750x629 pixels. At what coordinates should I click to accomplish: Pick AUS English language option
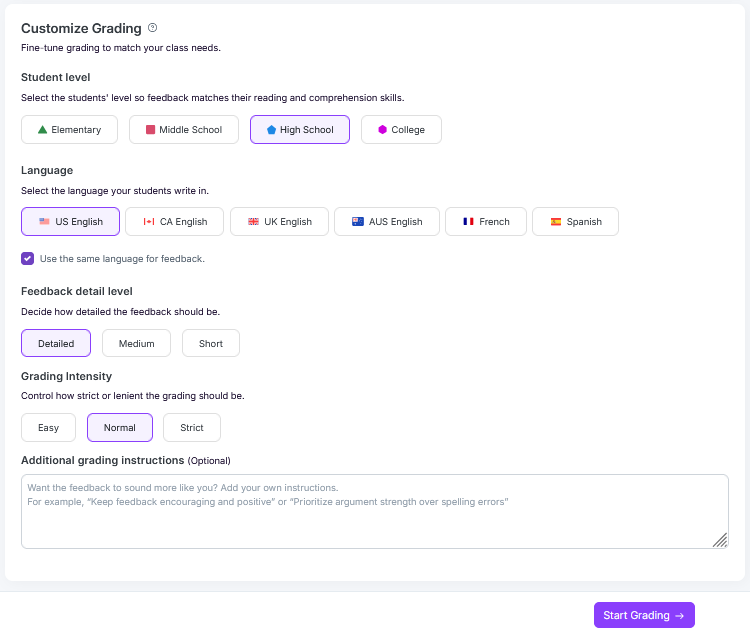point(386,222)
